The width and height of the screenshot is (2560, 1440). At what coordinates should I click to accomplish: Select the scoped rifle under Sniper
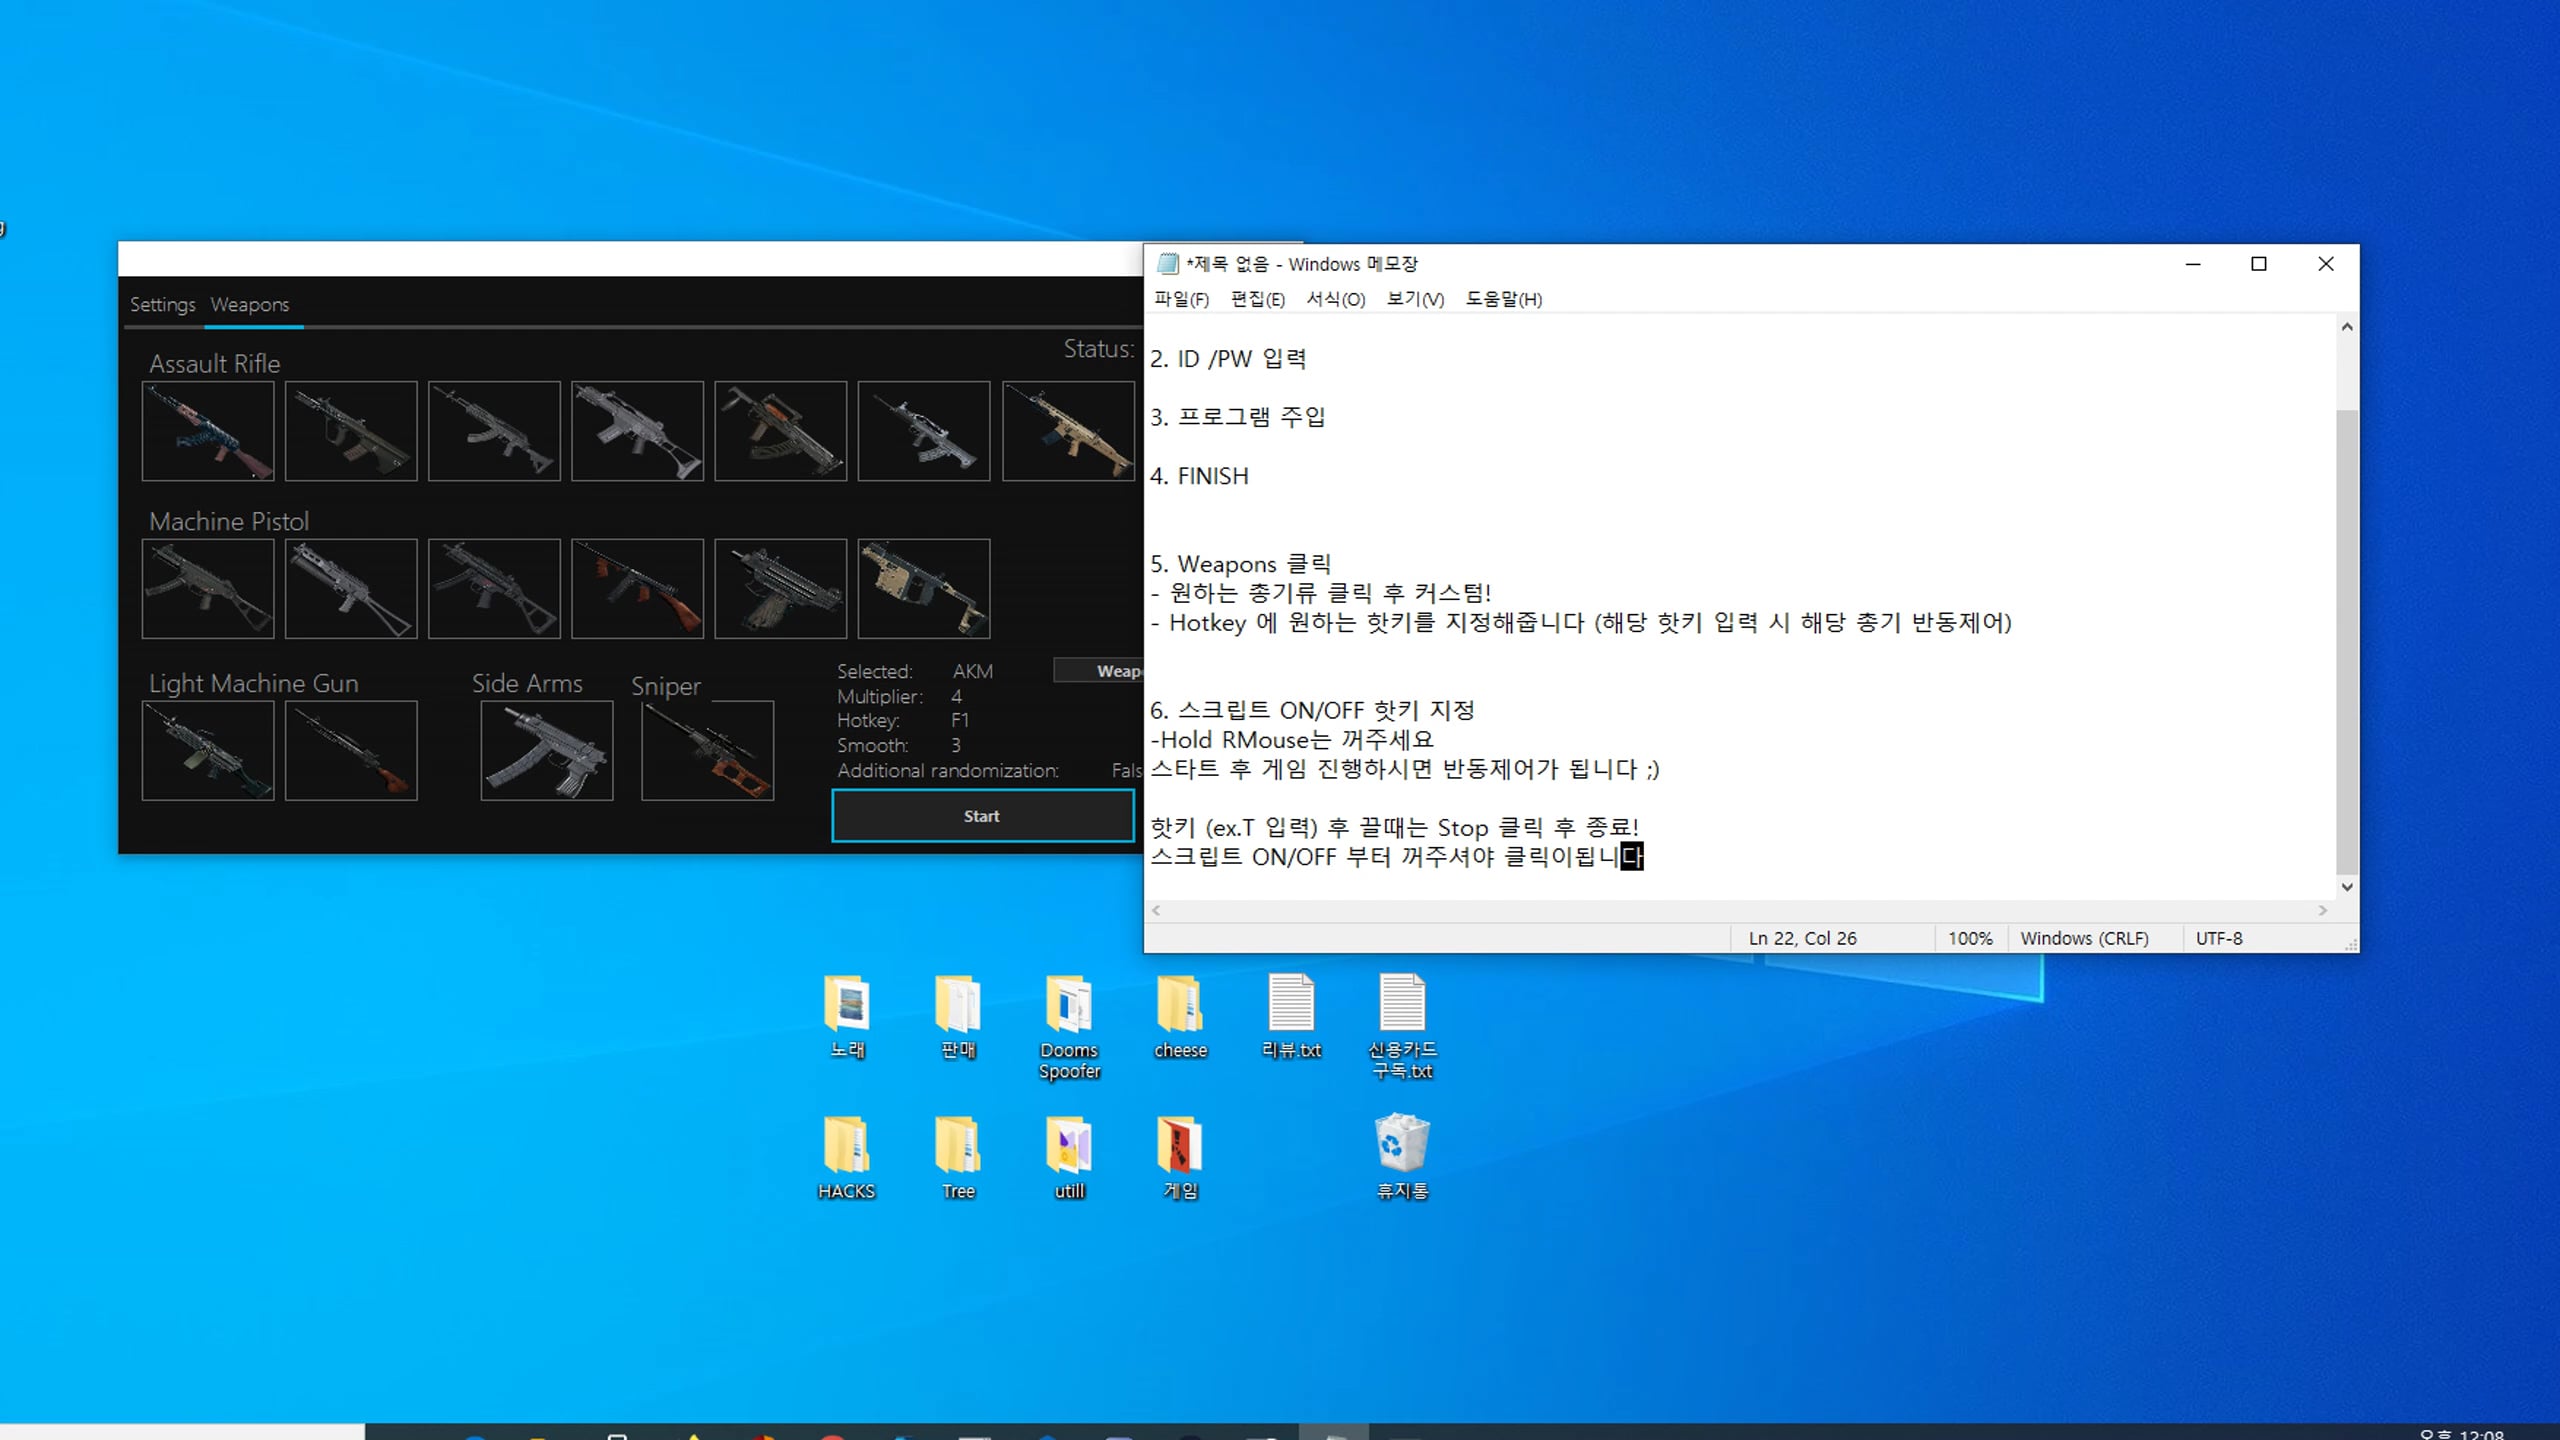(707, 750)
